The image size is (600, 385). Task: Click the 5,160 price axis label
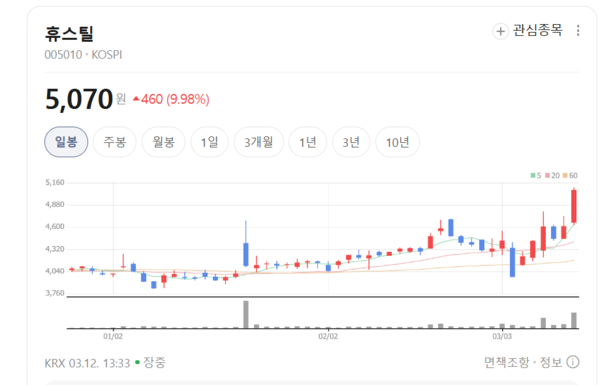[x=55, y=183]
